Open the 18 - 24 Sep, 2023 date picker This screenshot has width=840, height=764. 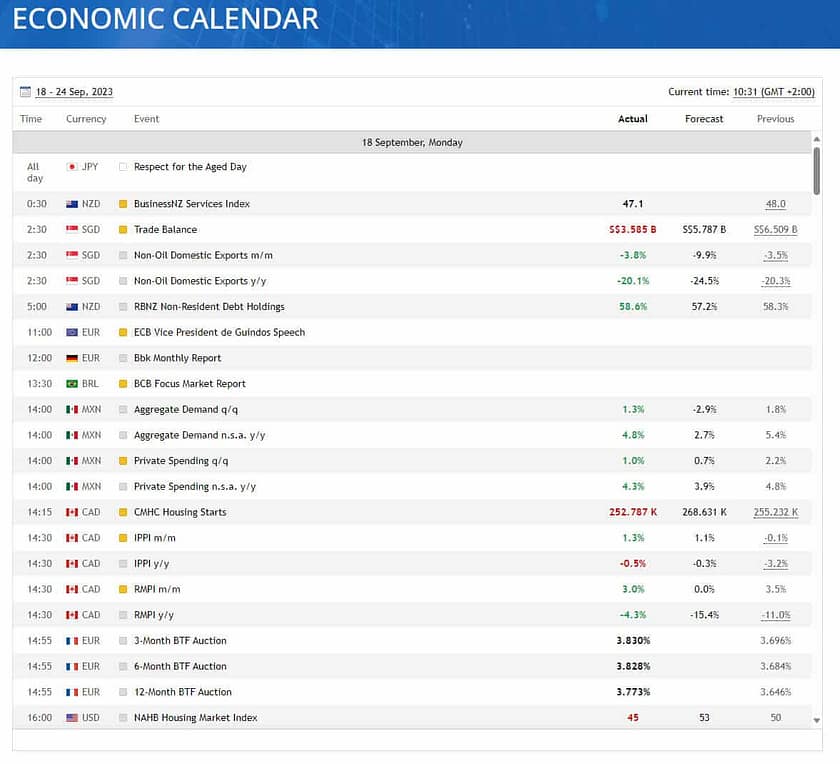74,92
